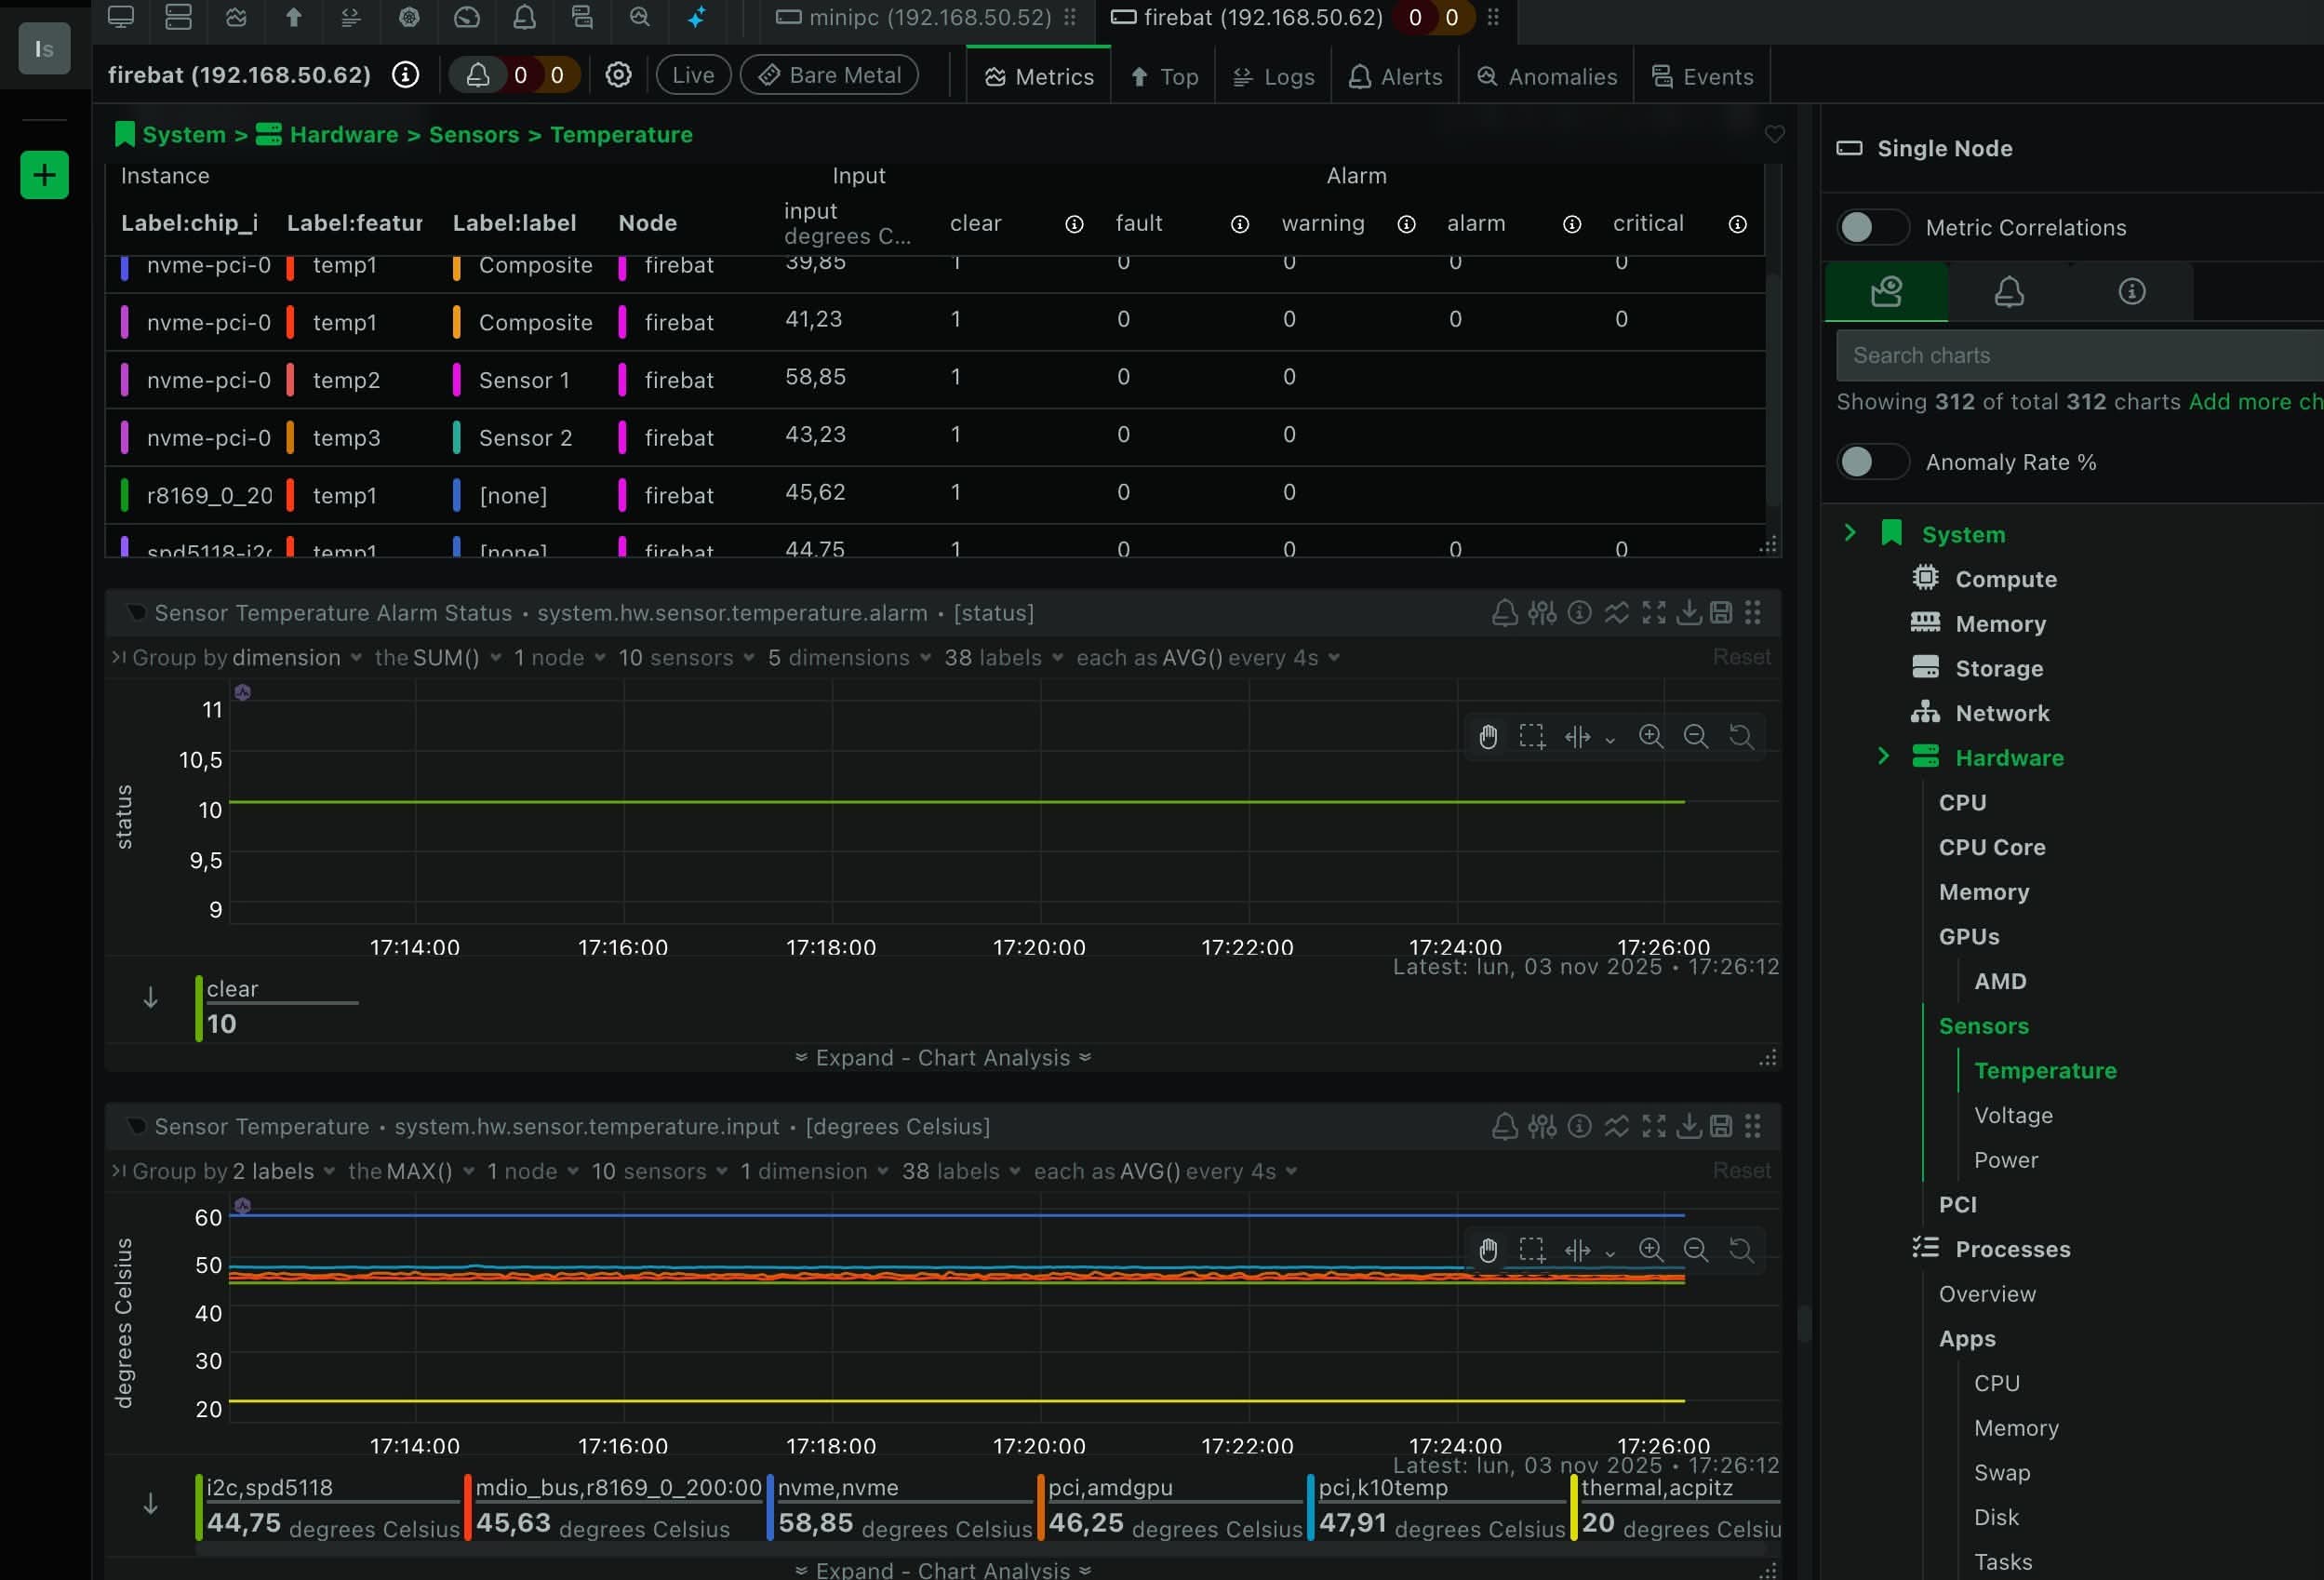Click the Search charts input field
The width and height of the screenshot is (2324, 1580).
pos(2080,356)
